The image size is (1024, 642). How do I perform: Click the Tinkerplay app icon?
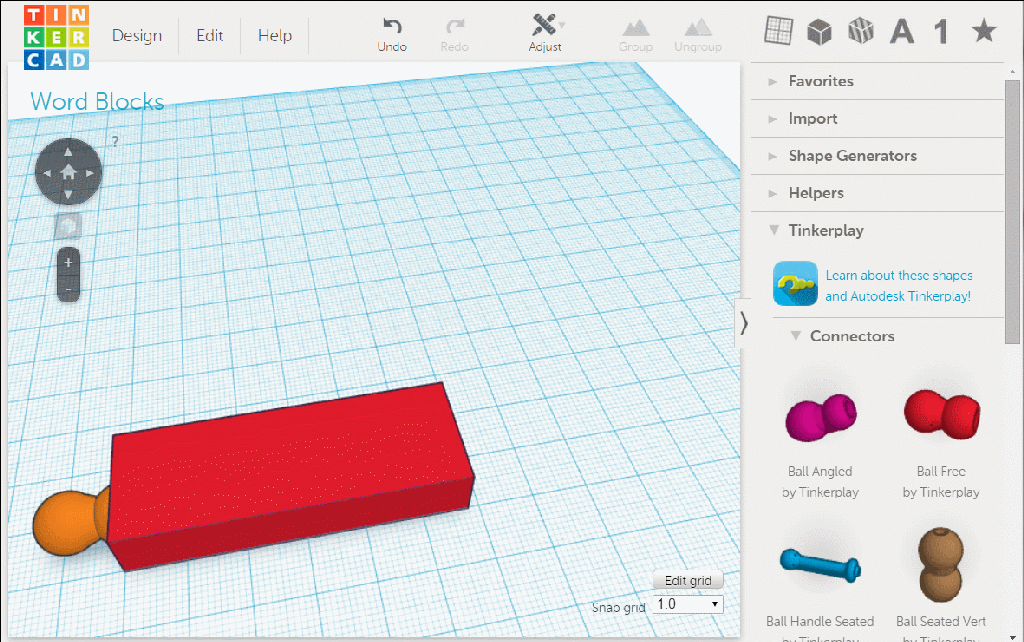pos(795,283)
